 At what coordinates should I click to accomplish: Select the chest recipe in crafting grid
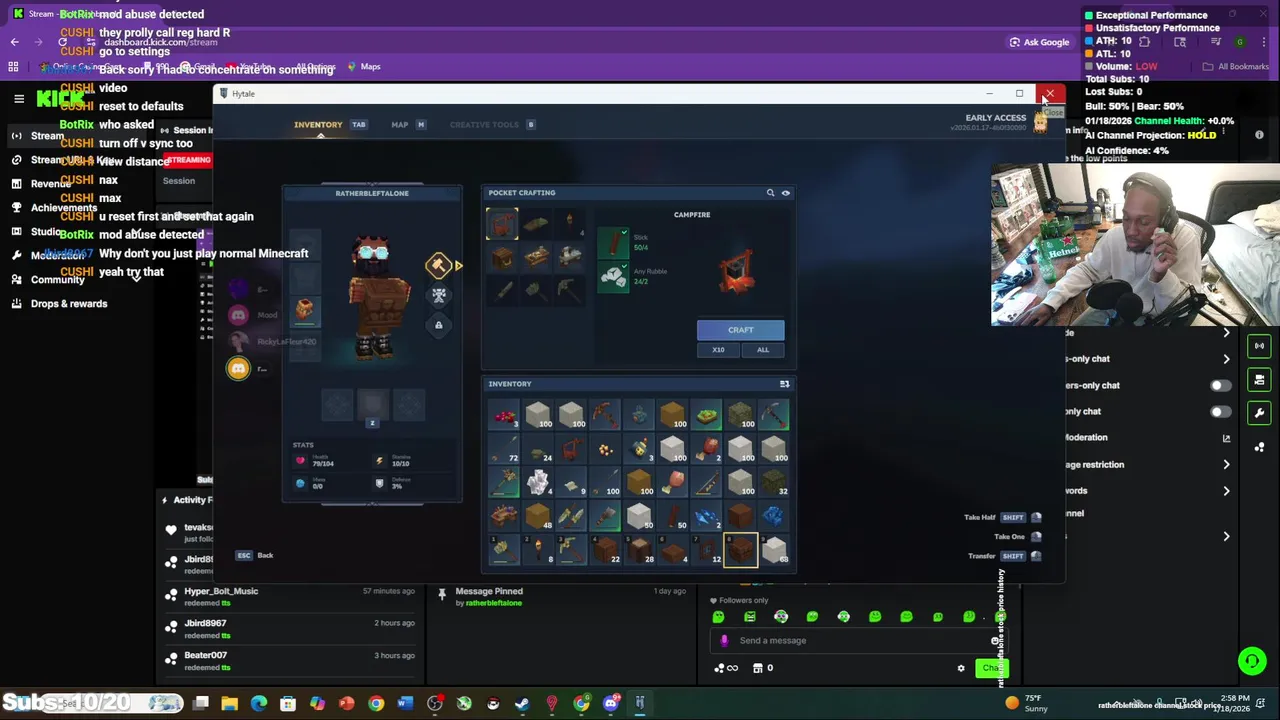(502, 257)
